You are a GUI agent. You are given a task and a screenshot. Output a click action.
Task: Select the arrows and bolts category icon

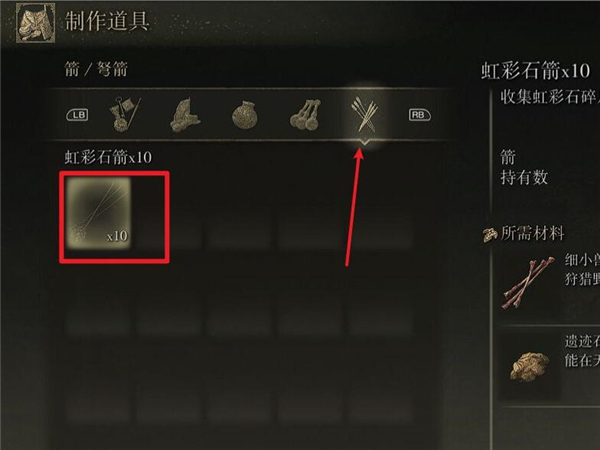tap(364, 114)
